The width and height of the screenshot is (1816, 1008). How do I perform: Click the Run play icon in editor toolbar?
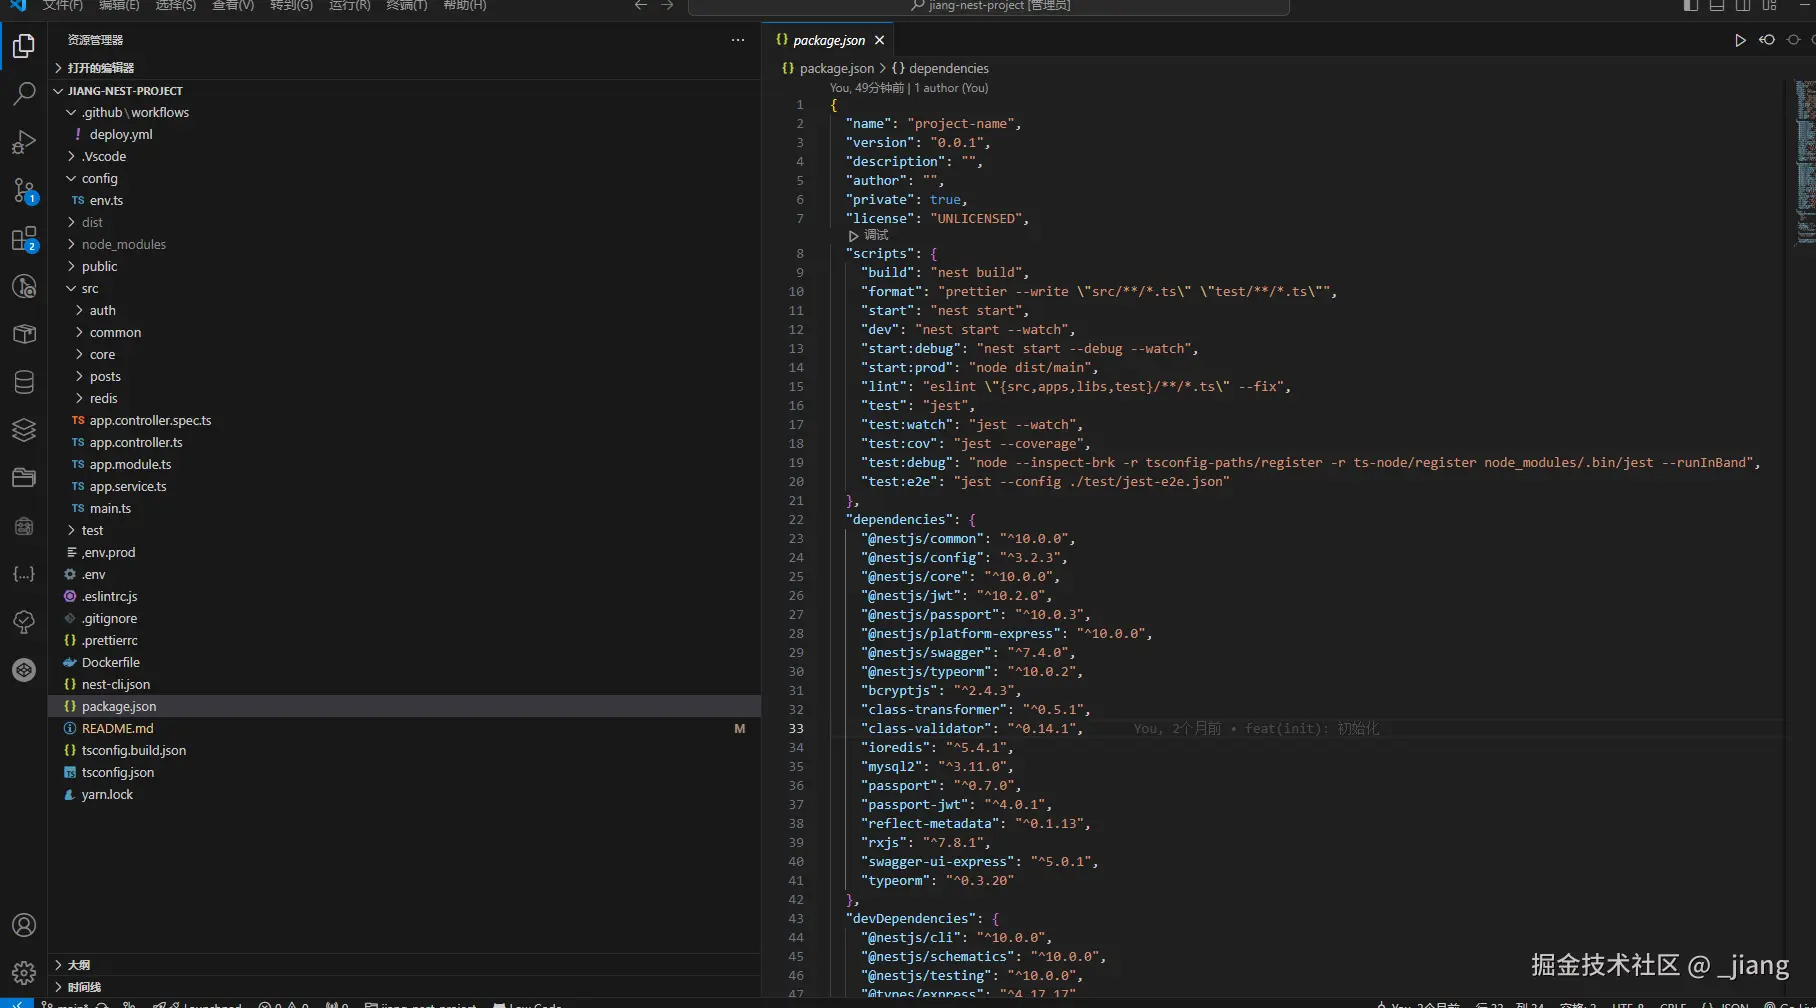[x=1740, y=40]
